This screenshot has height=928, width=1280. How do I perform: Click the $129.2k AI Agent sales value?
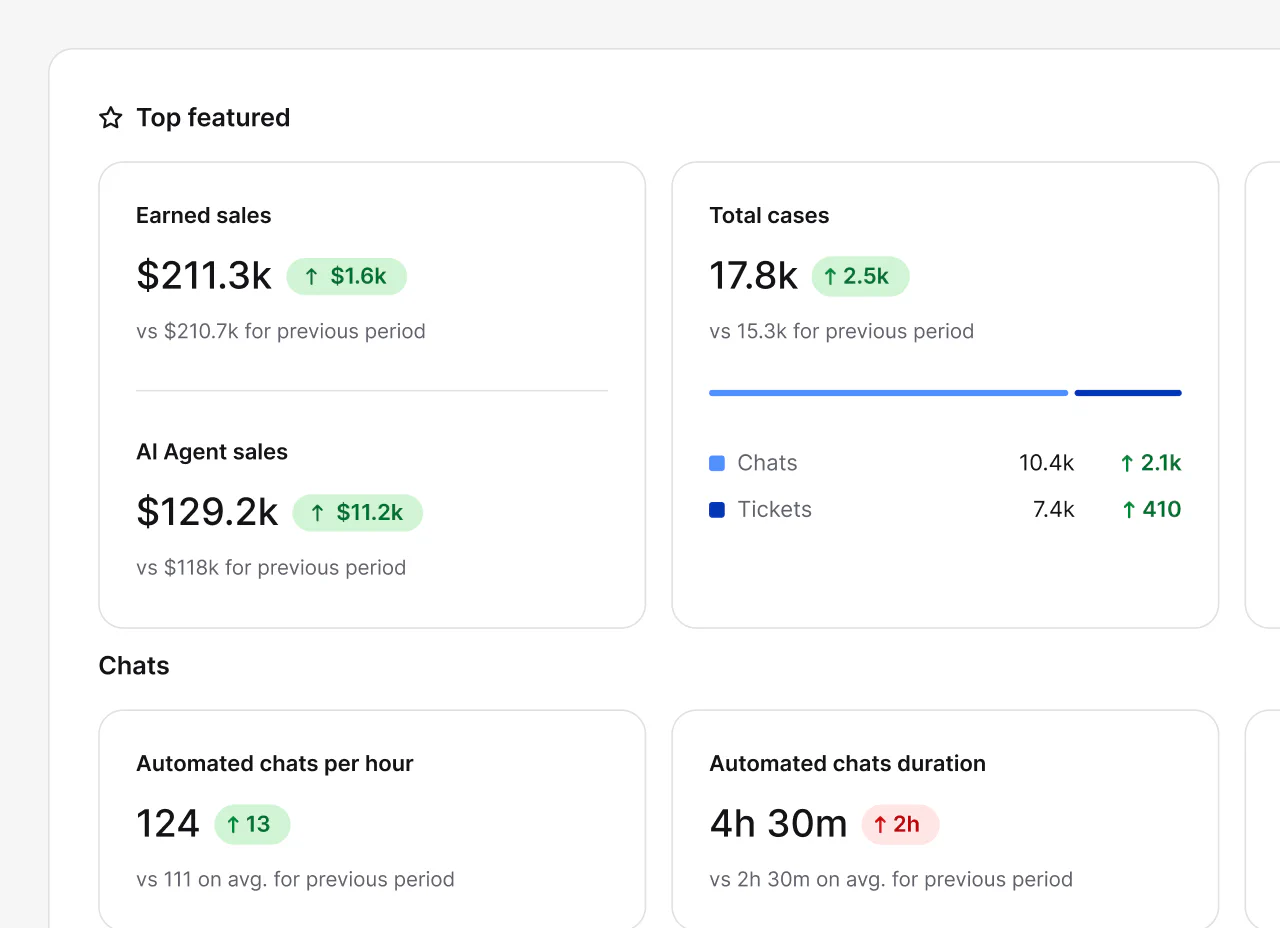pyautogui.click(x=207, y=512)
